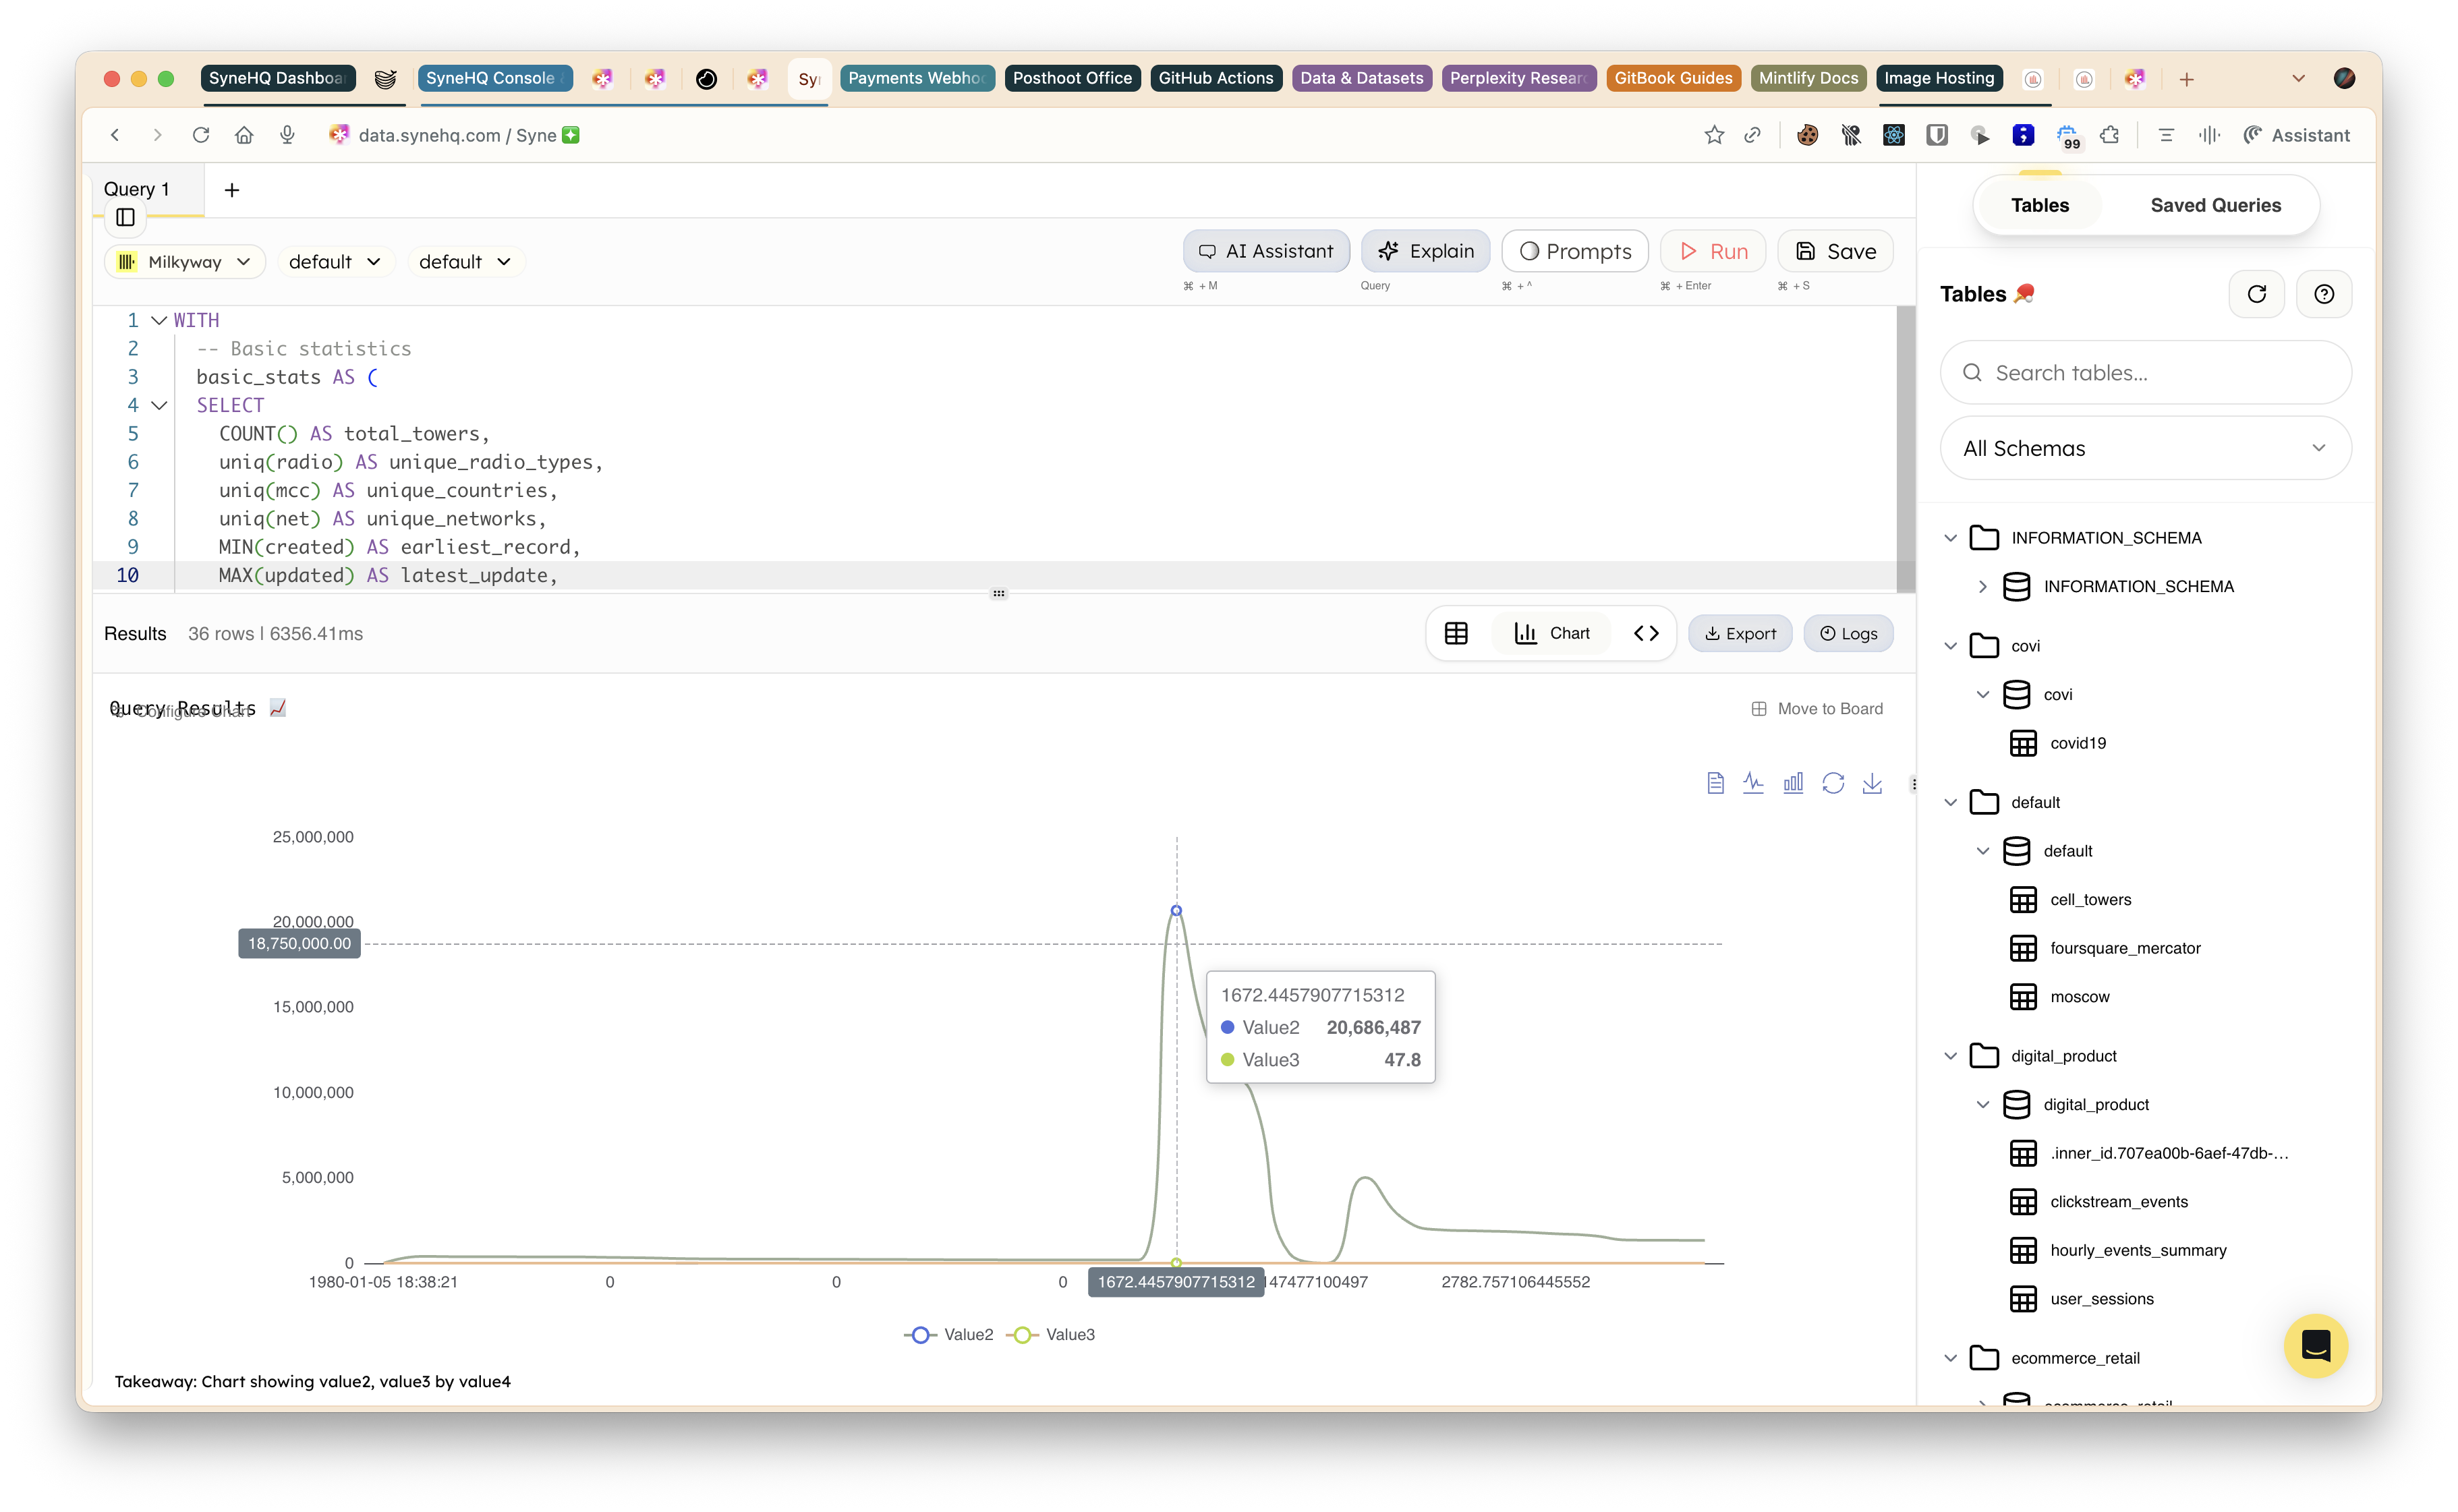Switch chart to bar type icon

1793,783
